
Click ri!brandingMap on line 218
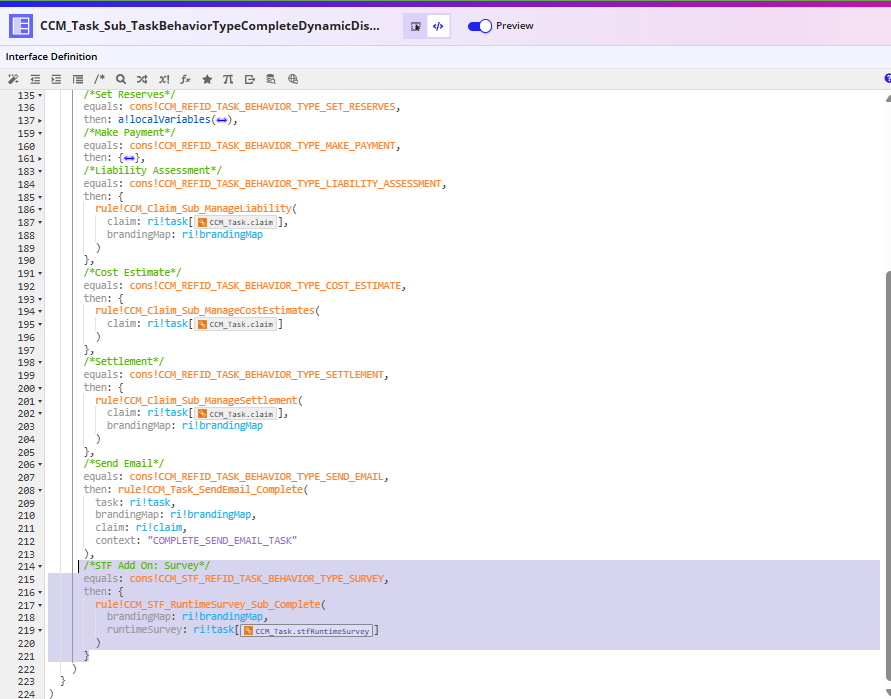pos(222,617)
